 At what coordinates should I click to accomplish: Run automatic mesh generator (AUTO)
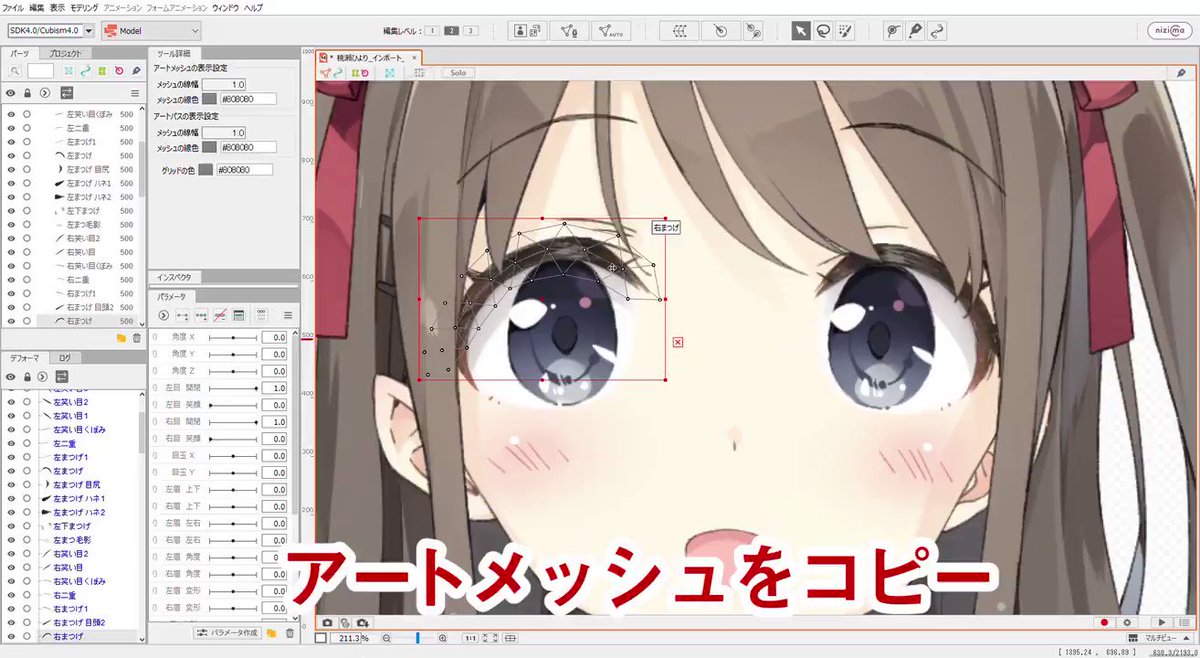click(613, 31)
